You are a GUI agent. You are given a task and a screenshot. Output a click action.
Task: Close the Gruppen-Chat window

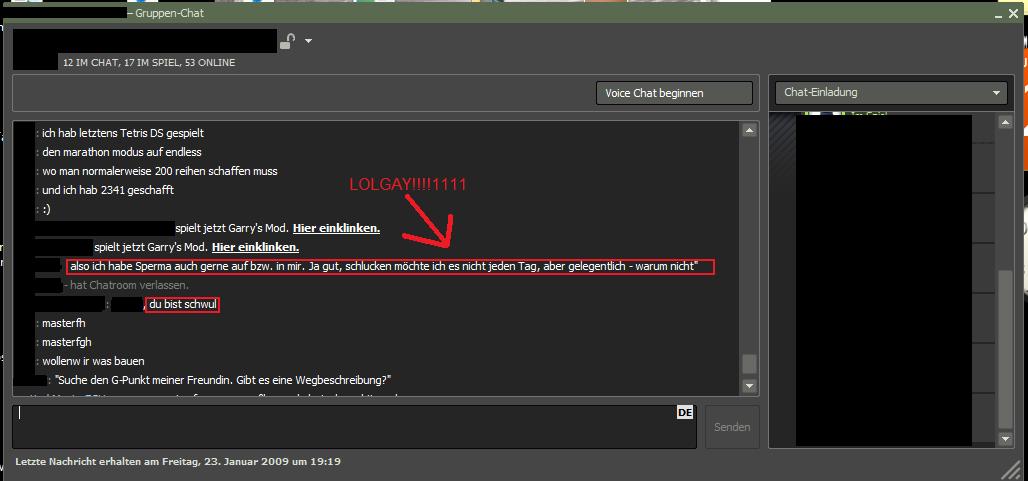pos(1015,13)
